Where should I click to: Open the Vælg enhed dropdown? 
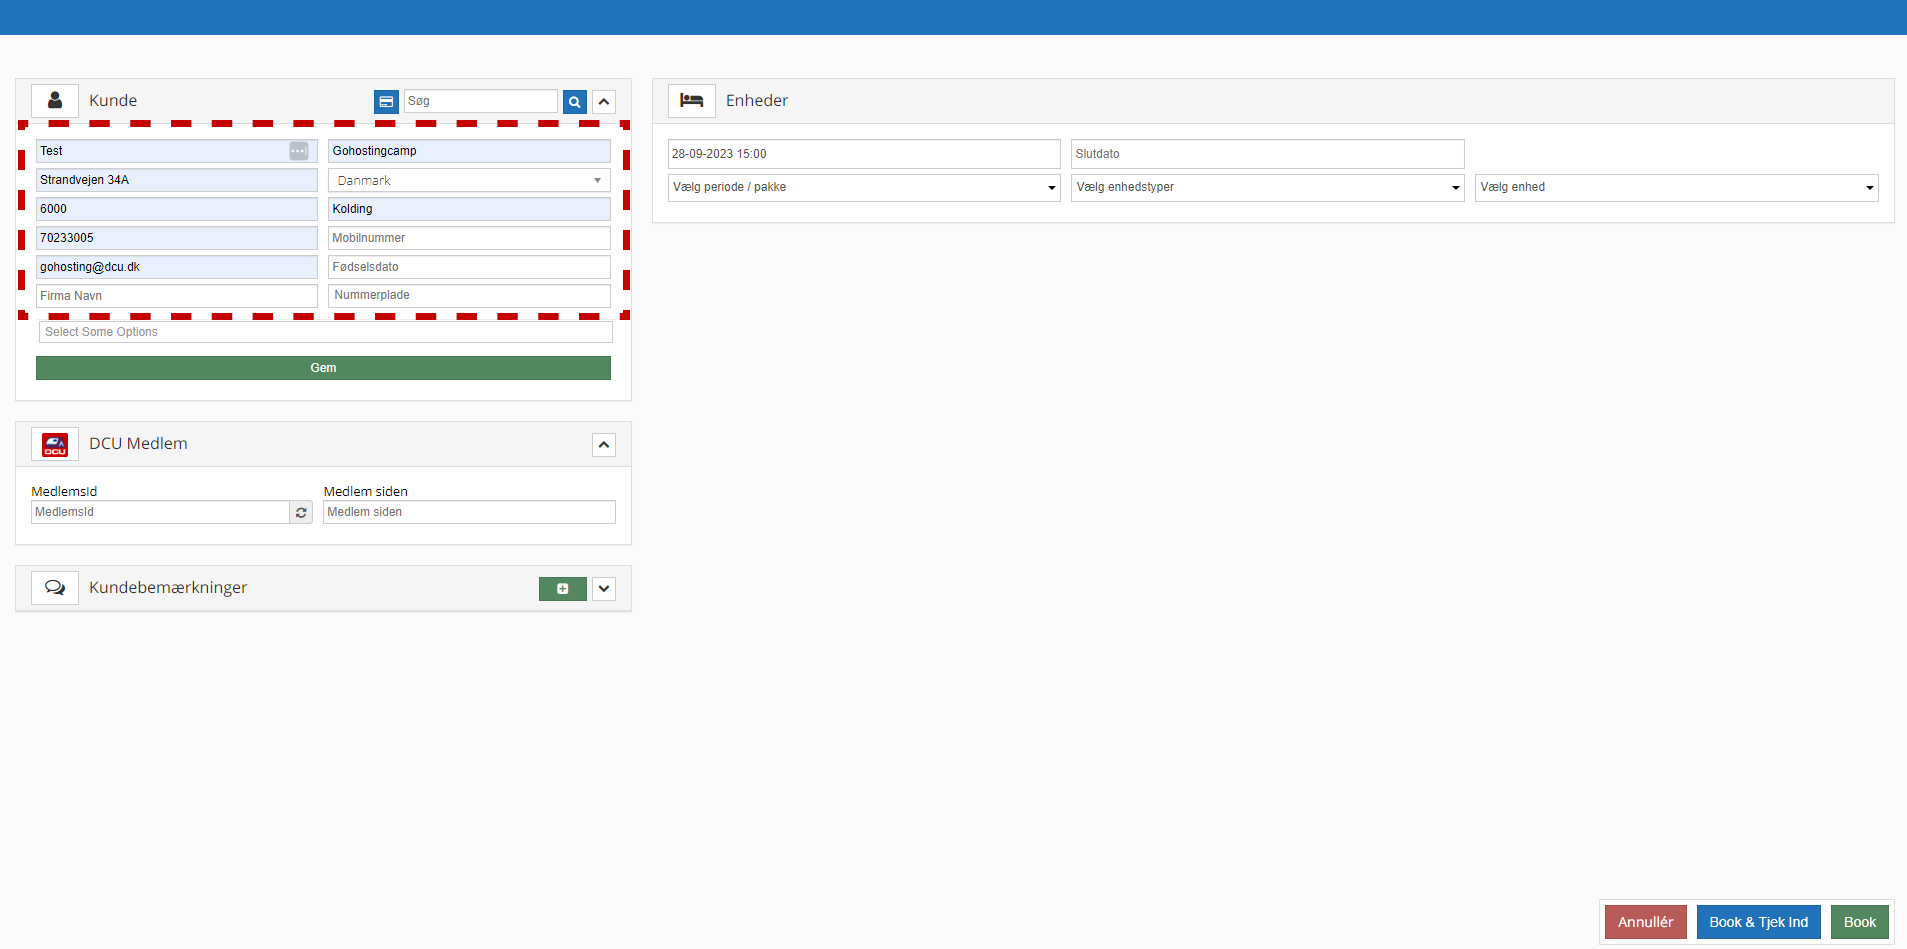[x=1676, y=188]
